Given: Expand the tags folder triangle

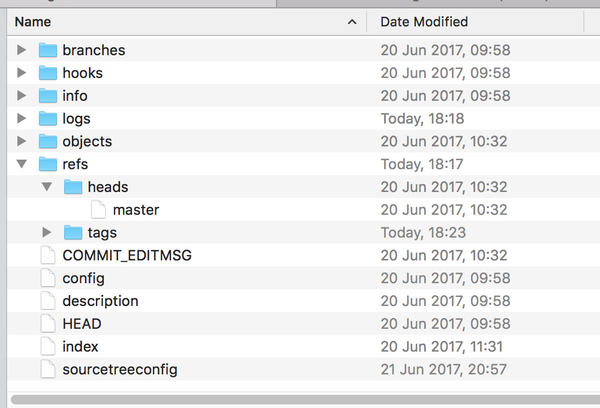Looking at the screenshot, I should click(x=47, y=232).
